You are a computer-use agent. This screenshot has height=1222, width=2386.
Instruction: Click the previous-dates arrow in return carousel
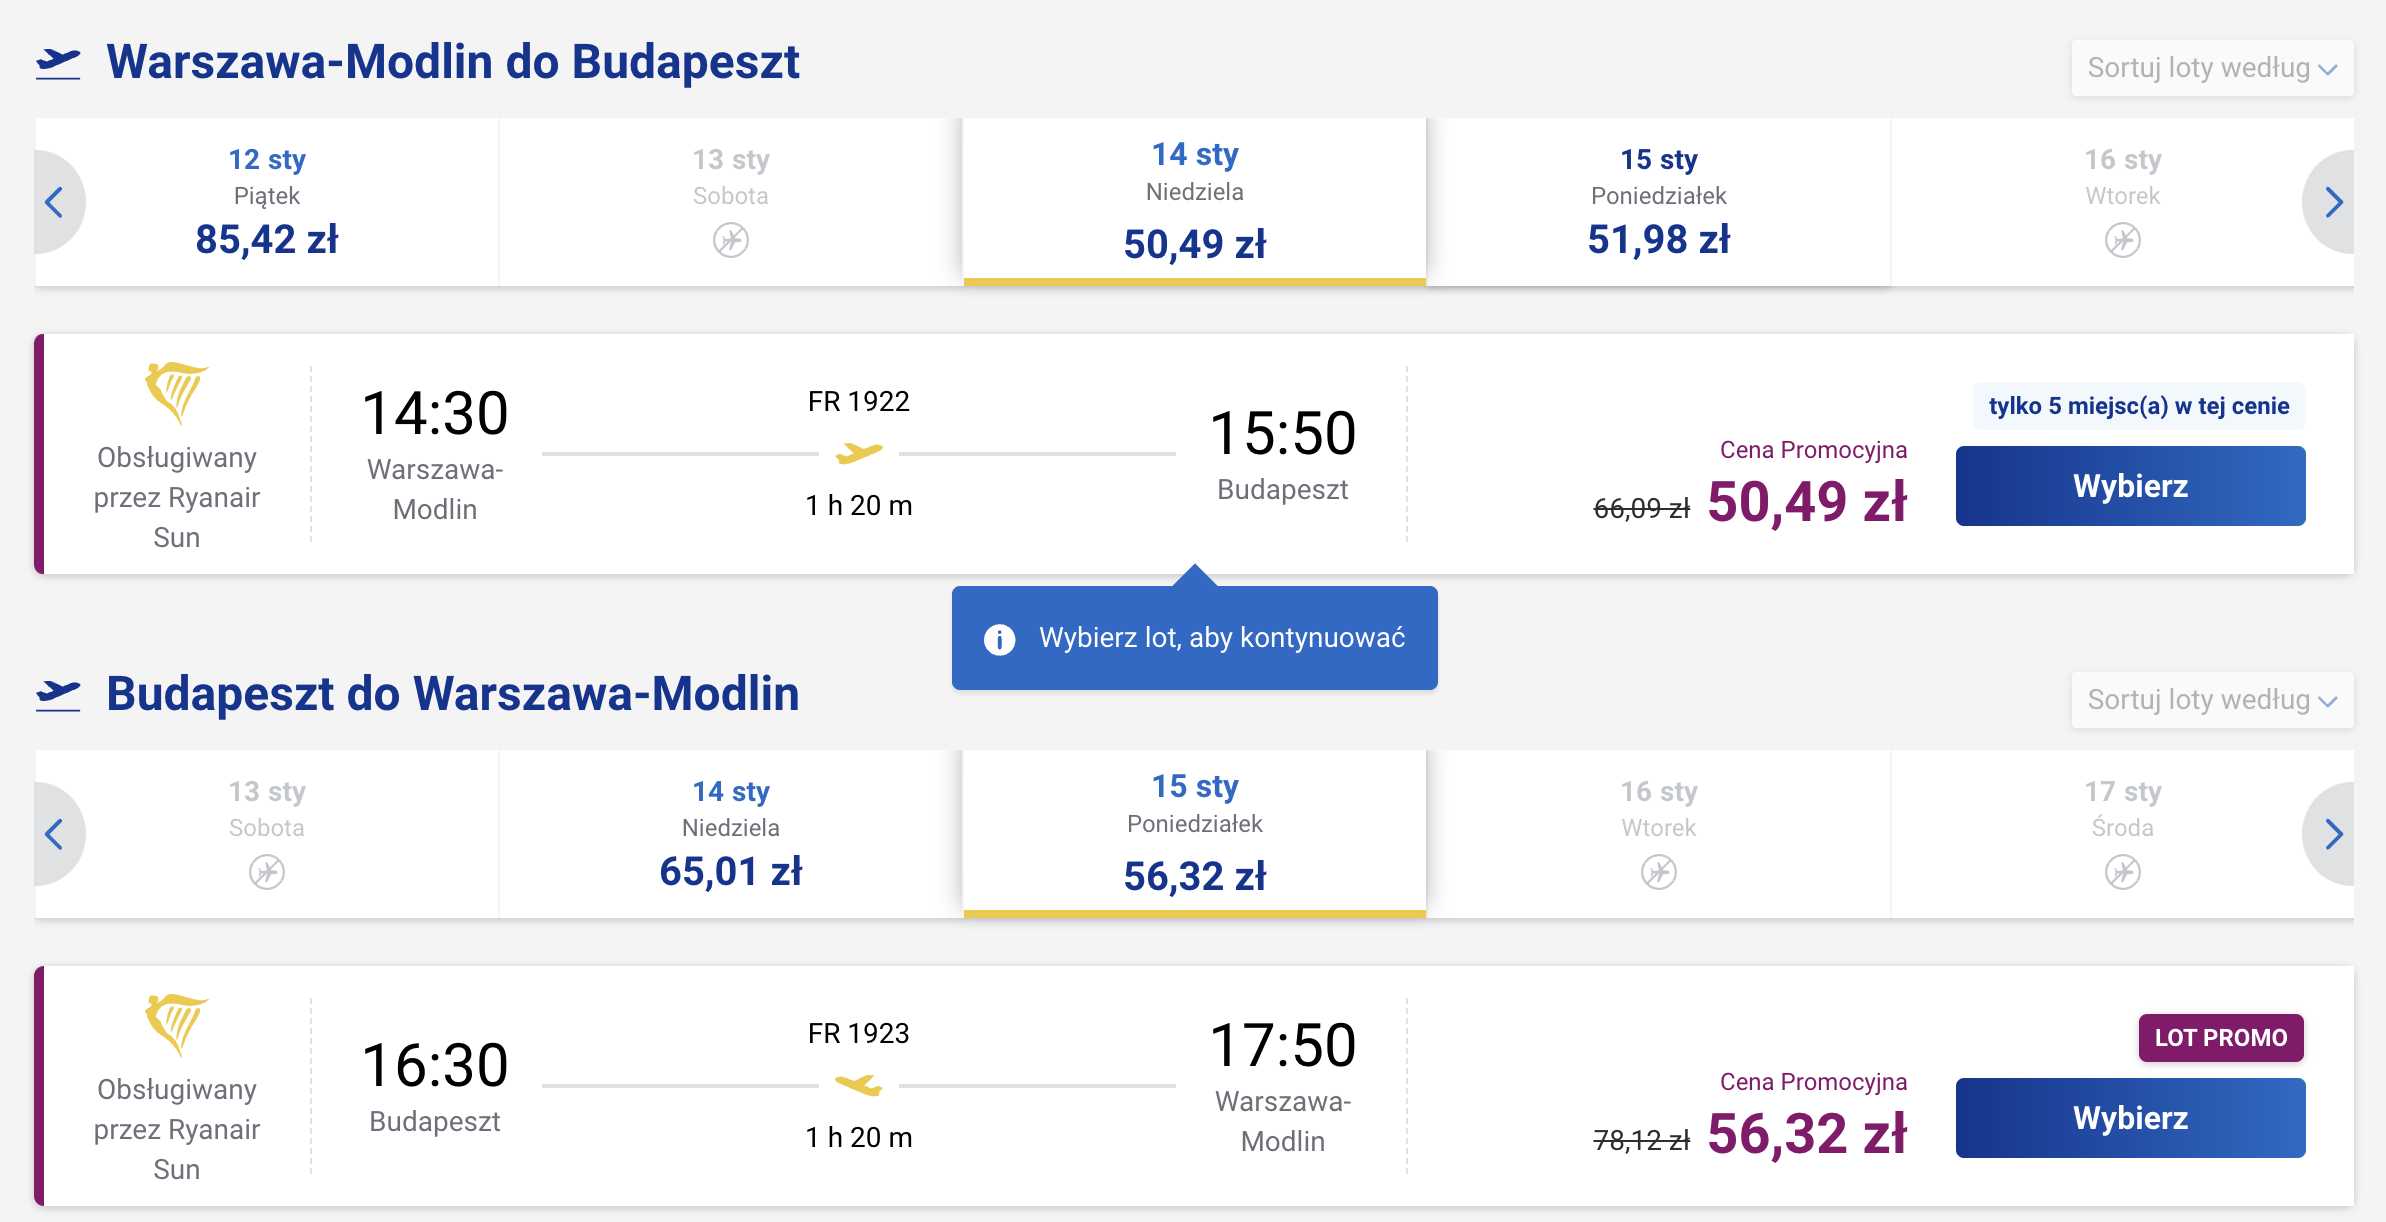57,834
